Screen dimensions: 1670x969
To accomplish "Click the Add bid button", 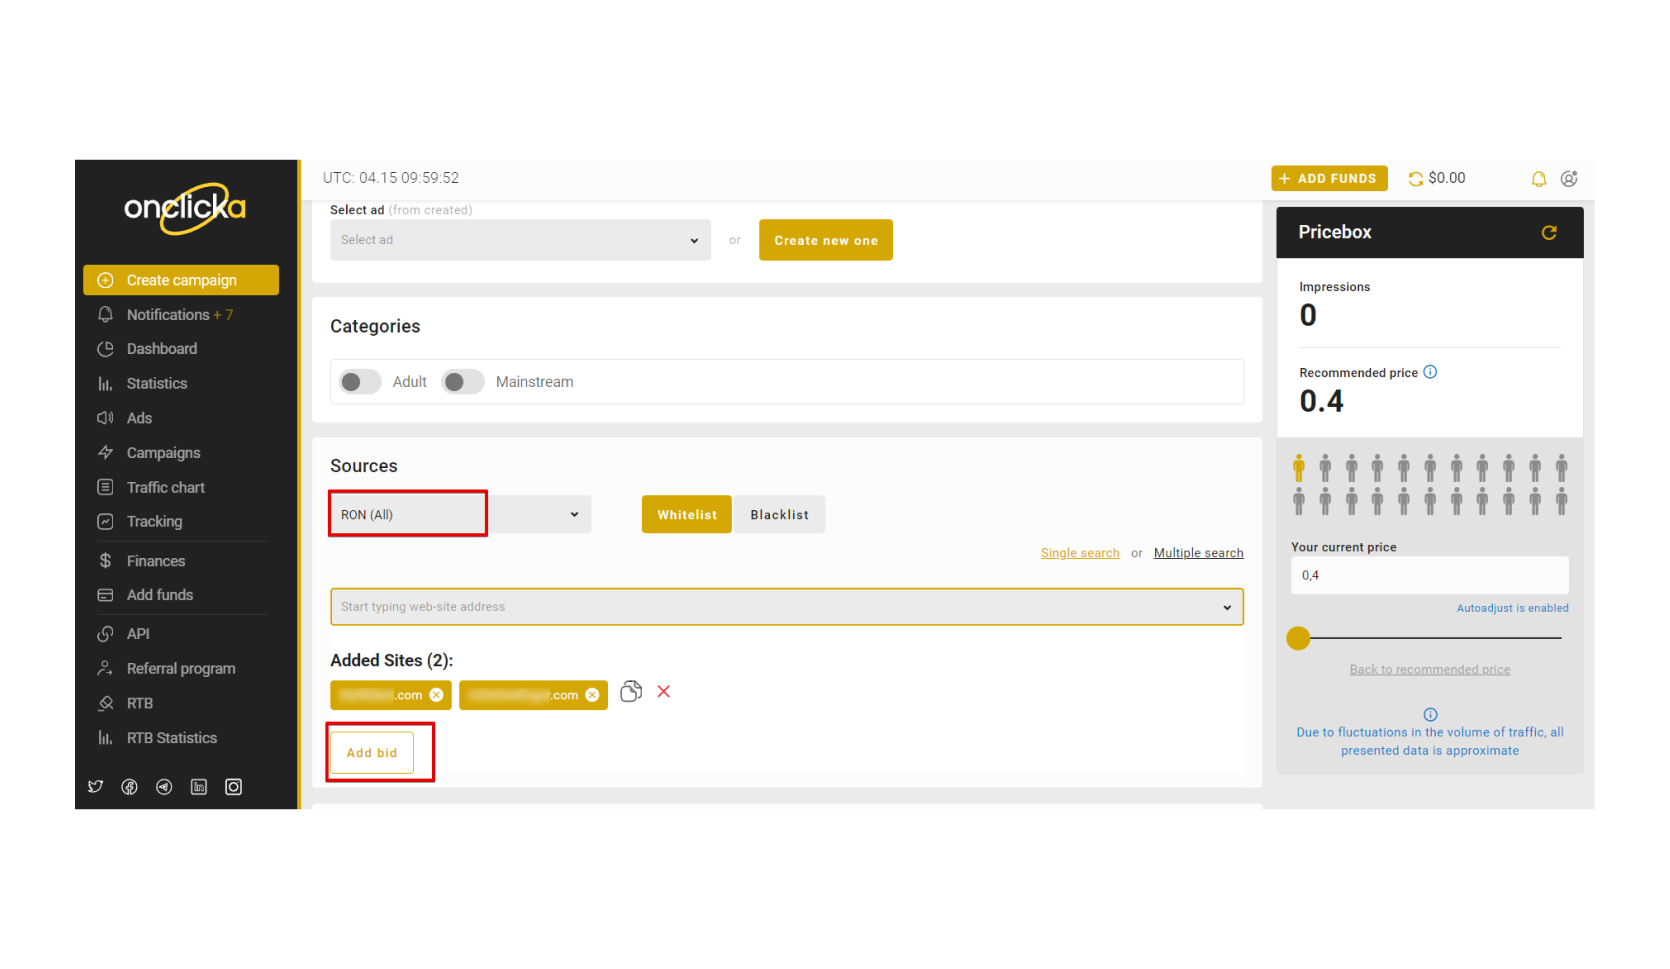I will 372,753.
